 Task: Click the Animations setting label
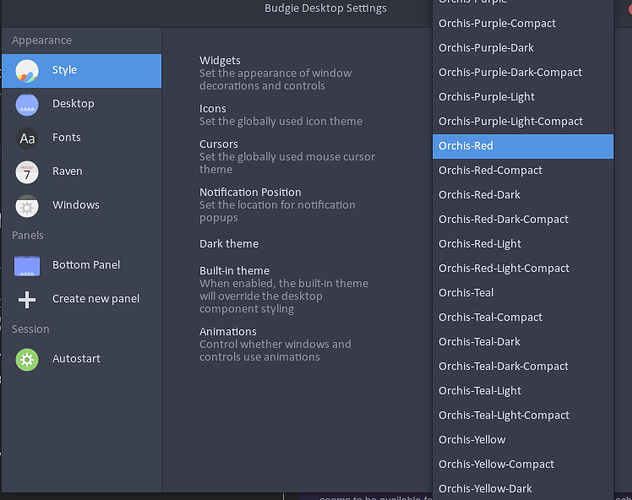(x=228, y=332)
